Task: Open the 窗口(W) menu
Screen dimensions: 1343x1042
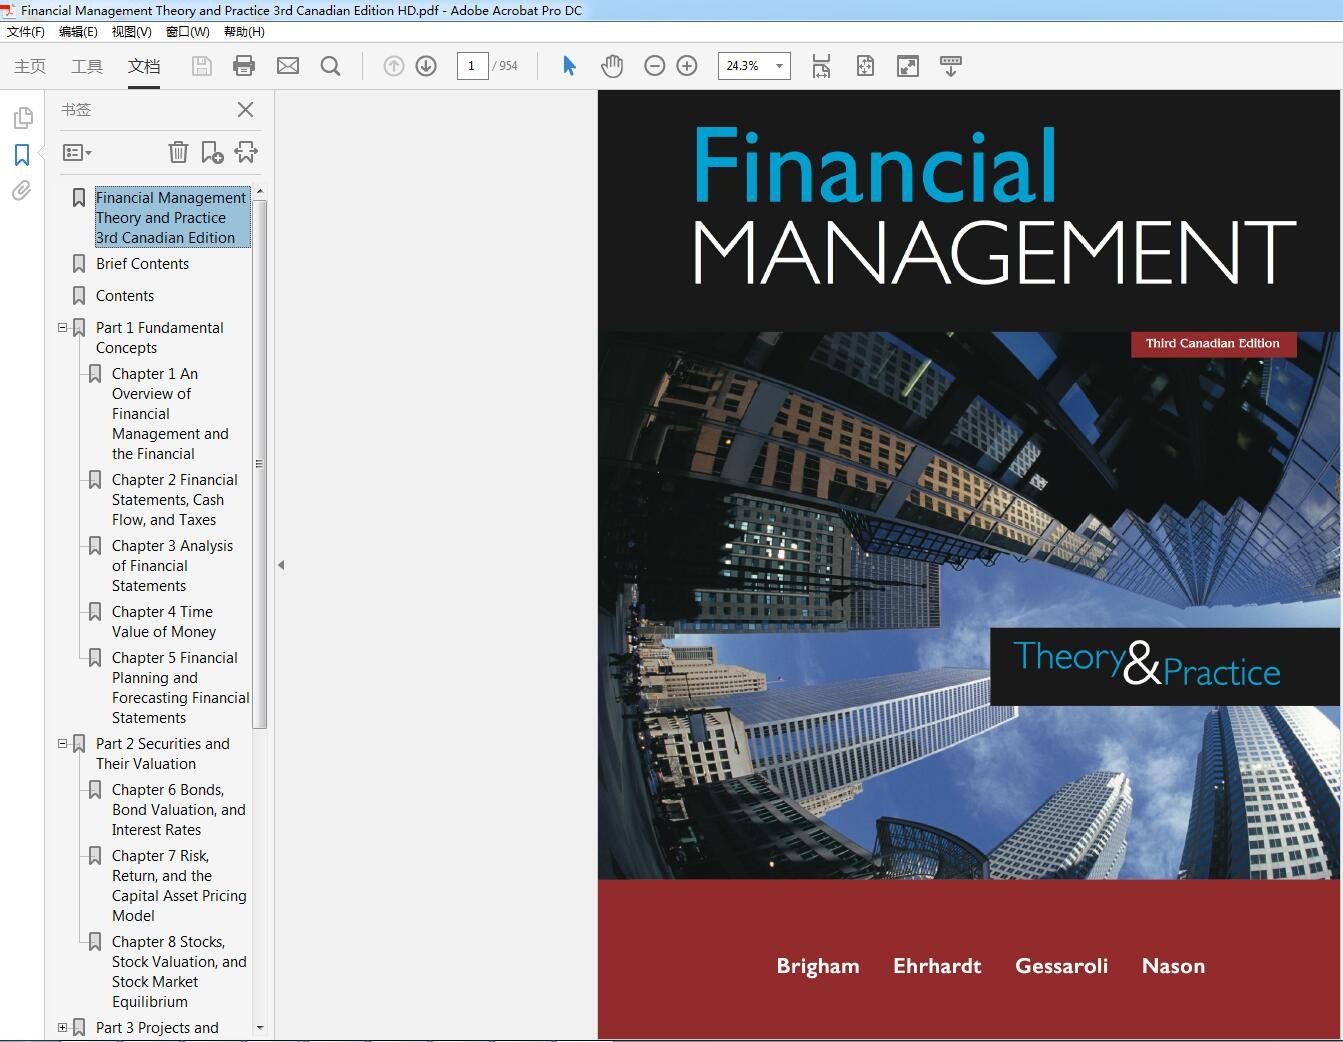Action: point(188,32)
